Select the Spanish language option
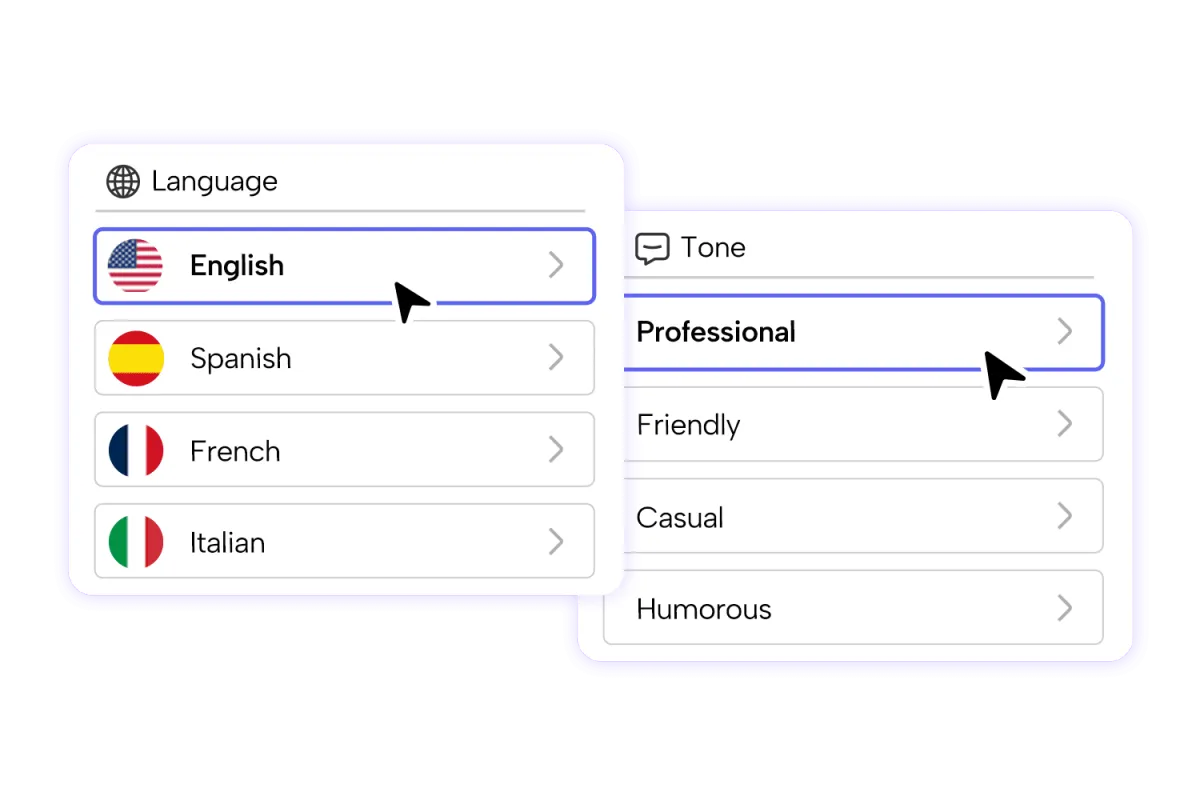The width and height of the screenshot is (1200, 800). pos(240,358)
